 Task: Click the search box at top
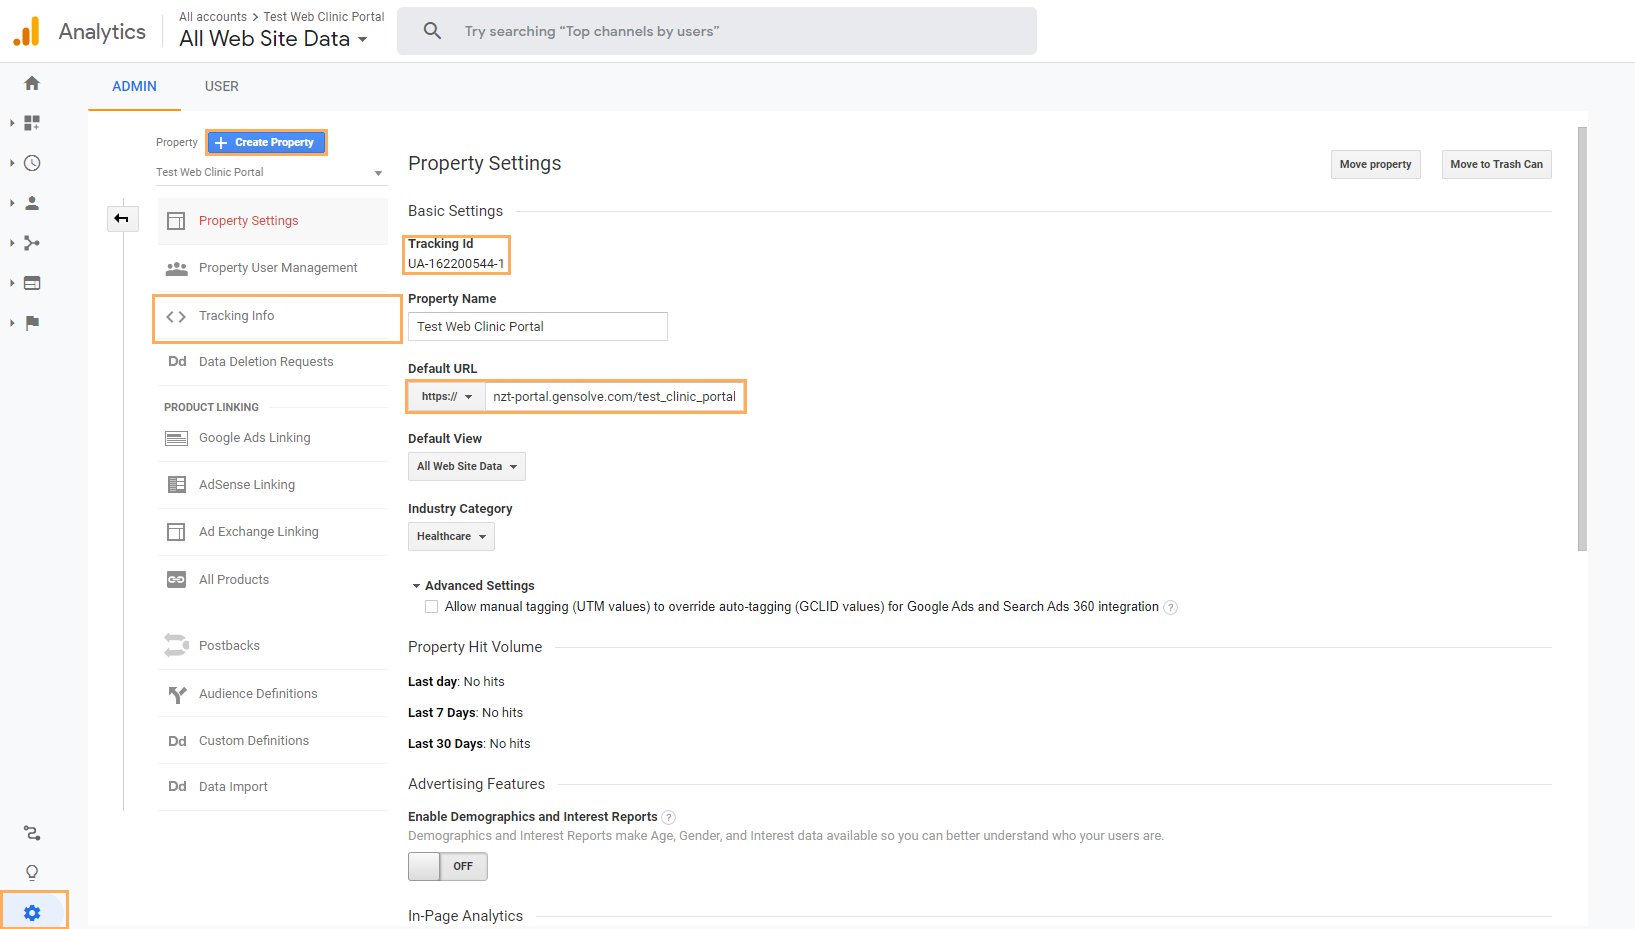(x=717, y=31)
